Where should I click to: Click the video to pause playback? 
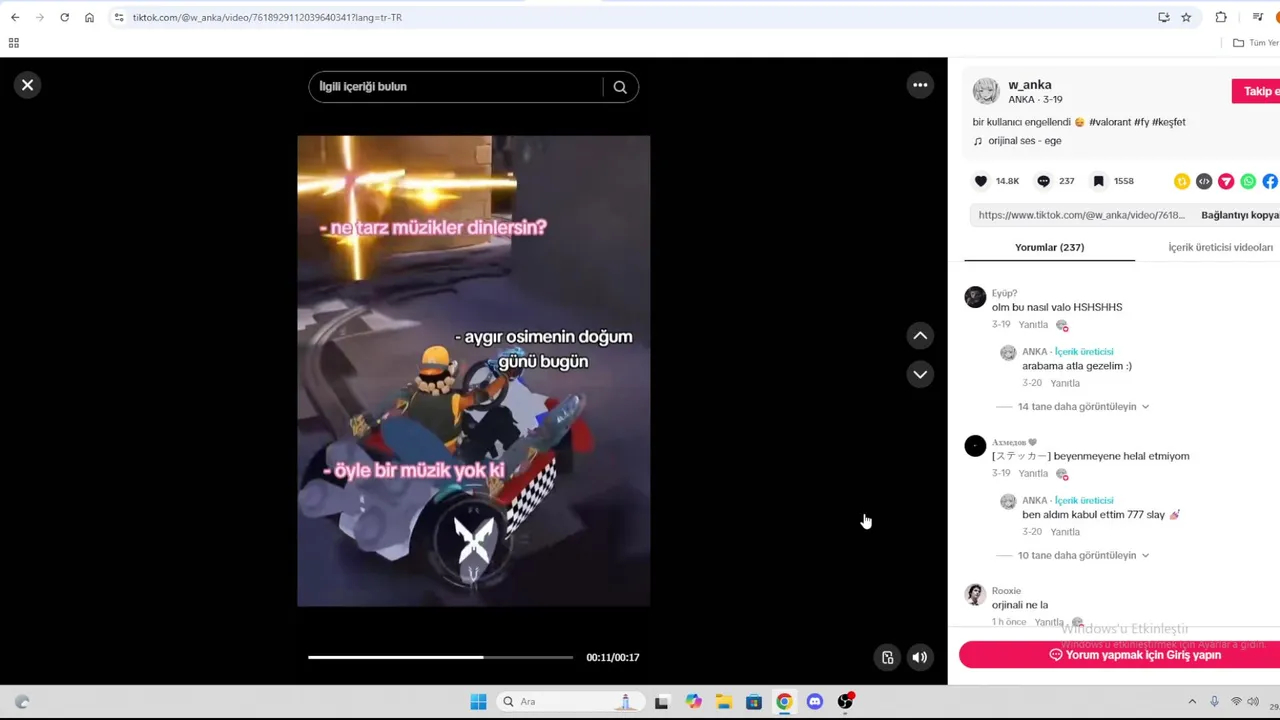[473, 371]
